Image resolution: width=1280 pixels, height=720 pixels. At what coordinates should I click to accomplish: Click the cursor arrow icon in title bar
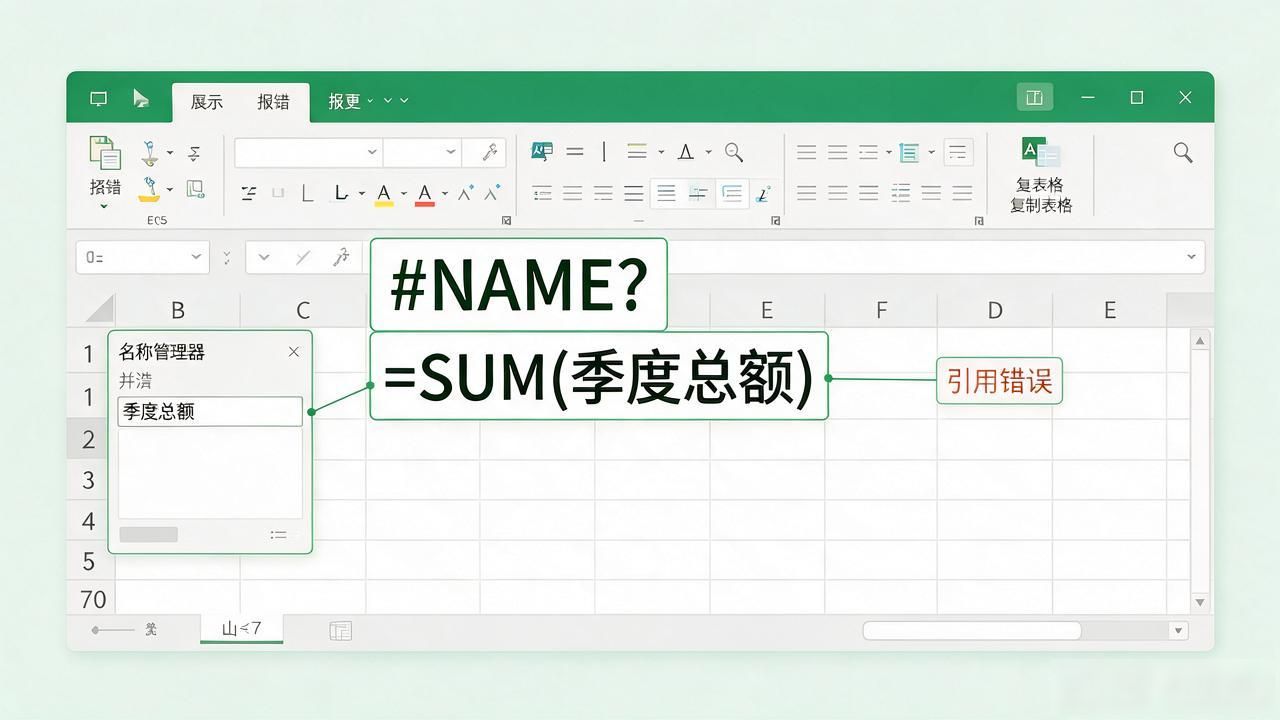[141, 98]
